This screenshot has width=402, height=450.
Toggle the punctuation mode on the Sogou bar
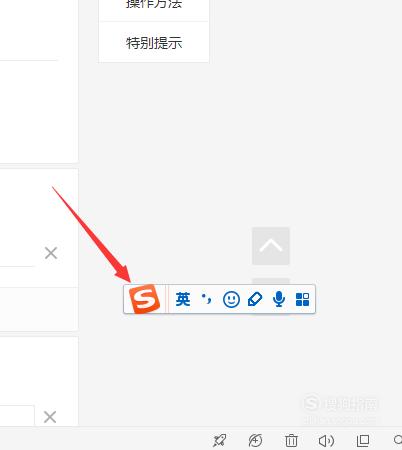click(x=206, y=299)
